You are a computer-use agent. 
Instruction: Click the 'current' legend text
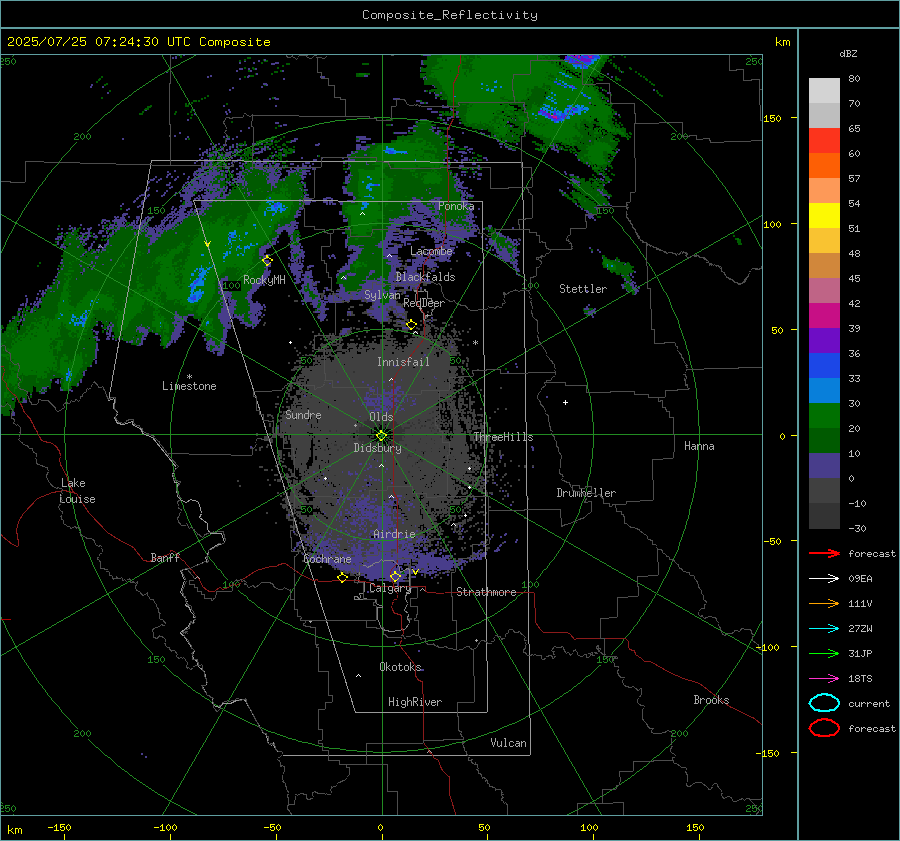869,703
